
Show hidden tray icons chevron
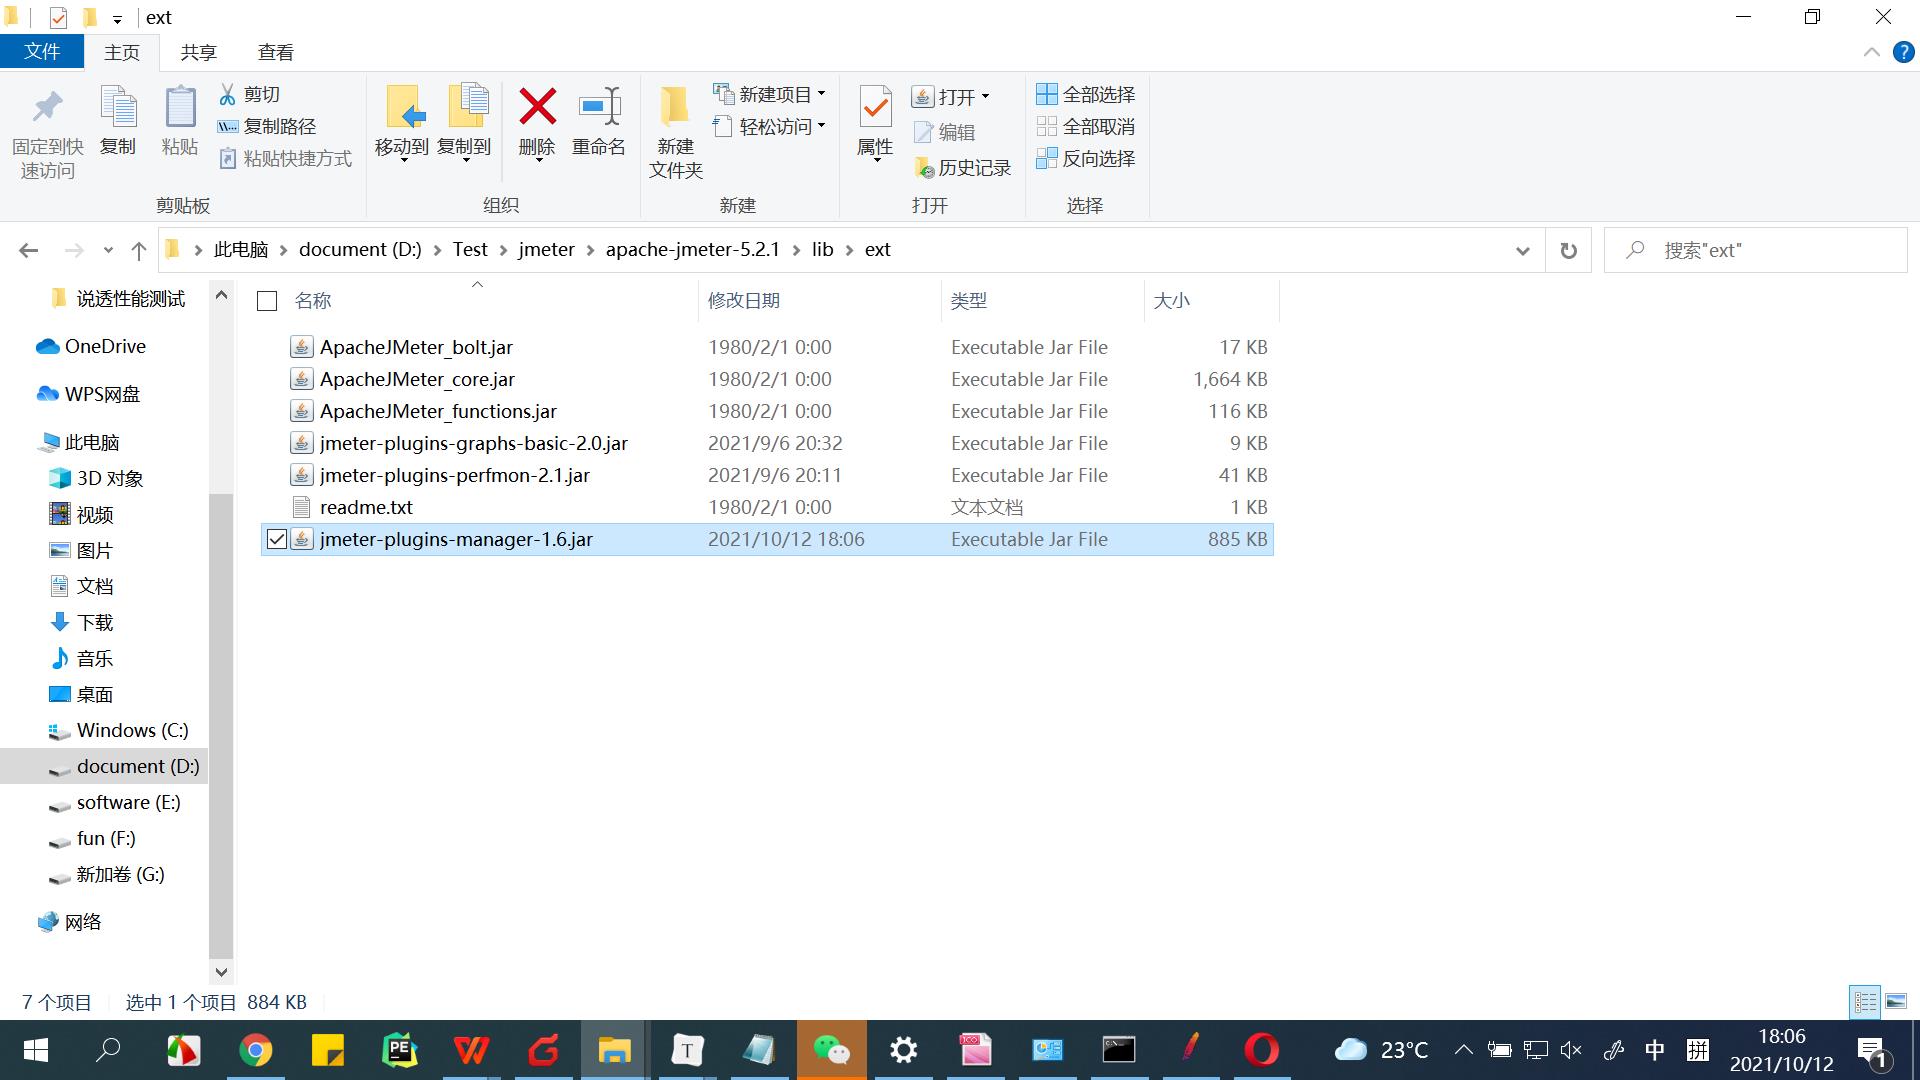pos(1463,1050)
